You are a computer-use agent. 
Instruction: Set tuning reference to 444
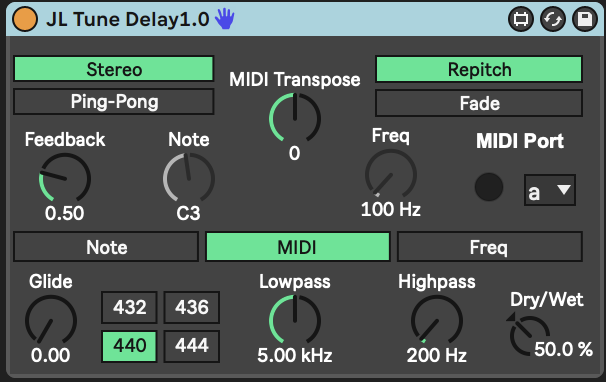pyautogui.click(x=192, y=346)
